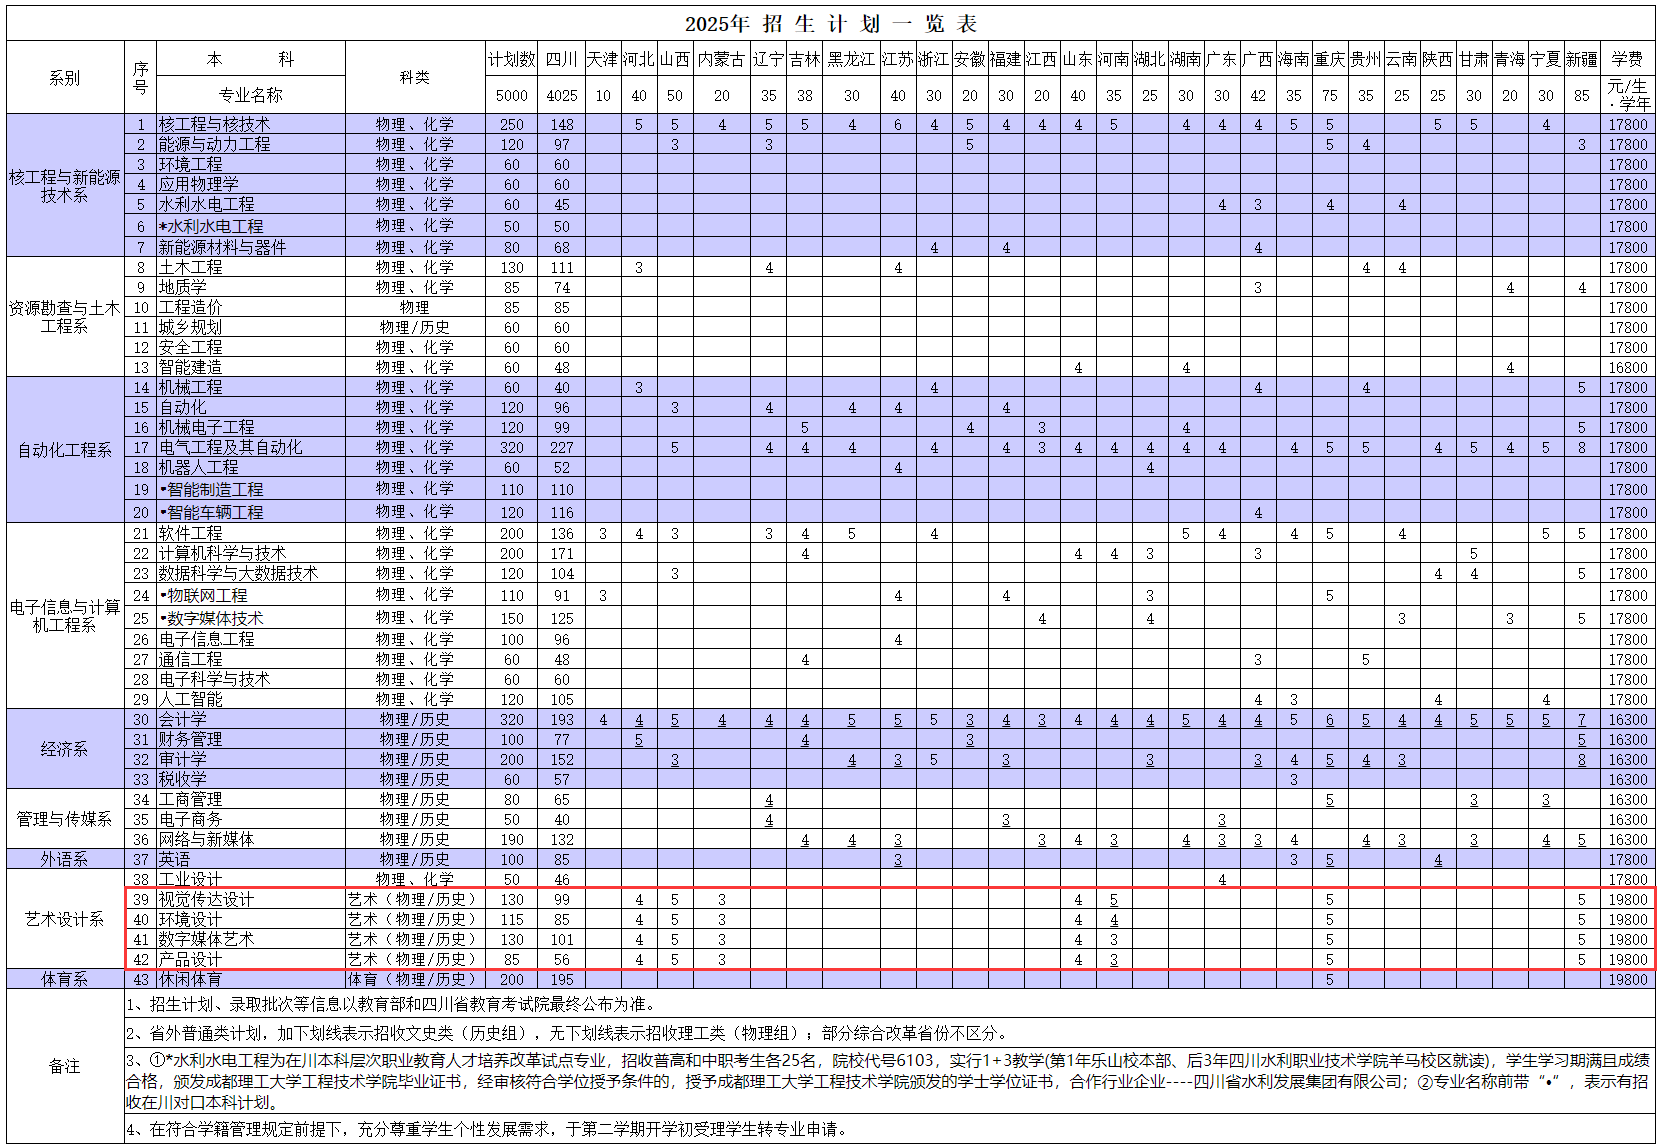This screenshot has height=1148, width=1665.
Task: Click the 休闲体育 major cell
Action: click(x=250, y=980)
